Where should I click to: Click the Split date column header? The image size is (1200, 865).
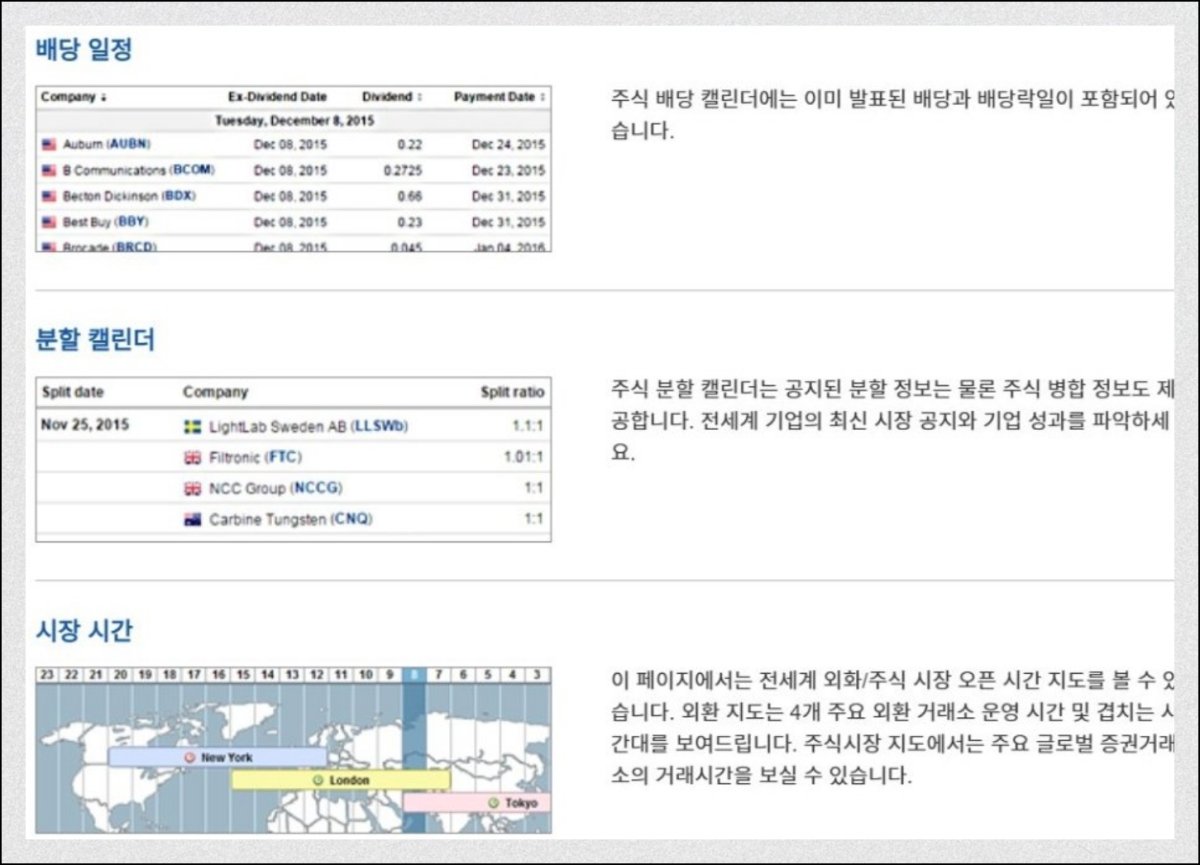pos(72,393)
